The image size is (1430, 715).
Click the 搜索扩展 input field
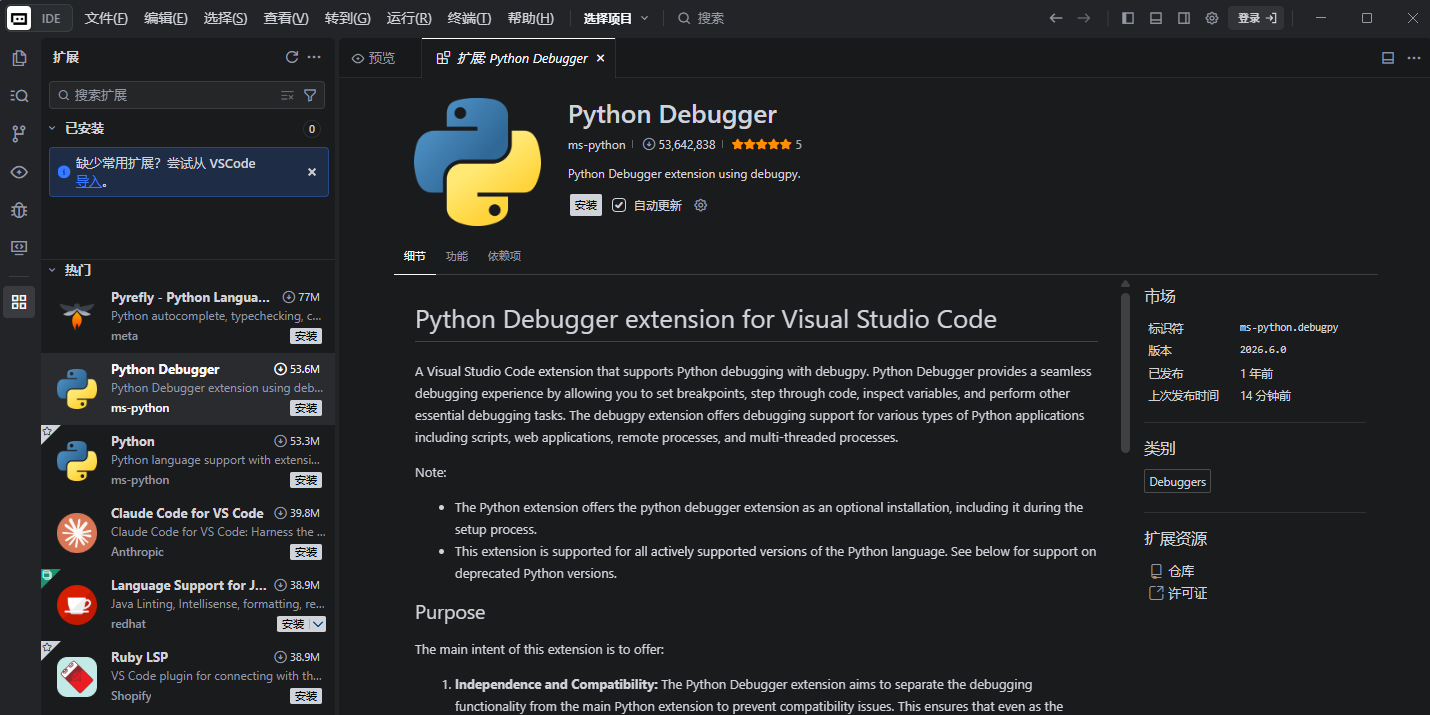point(187,95)
